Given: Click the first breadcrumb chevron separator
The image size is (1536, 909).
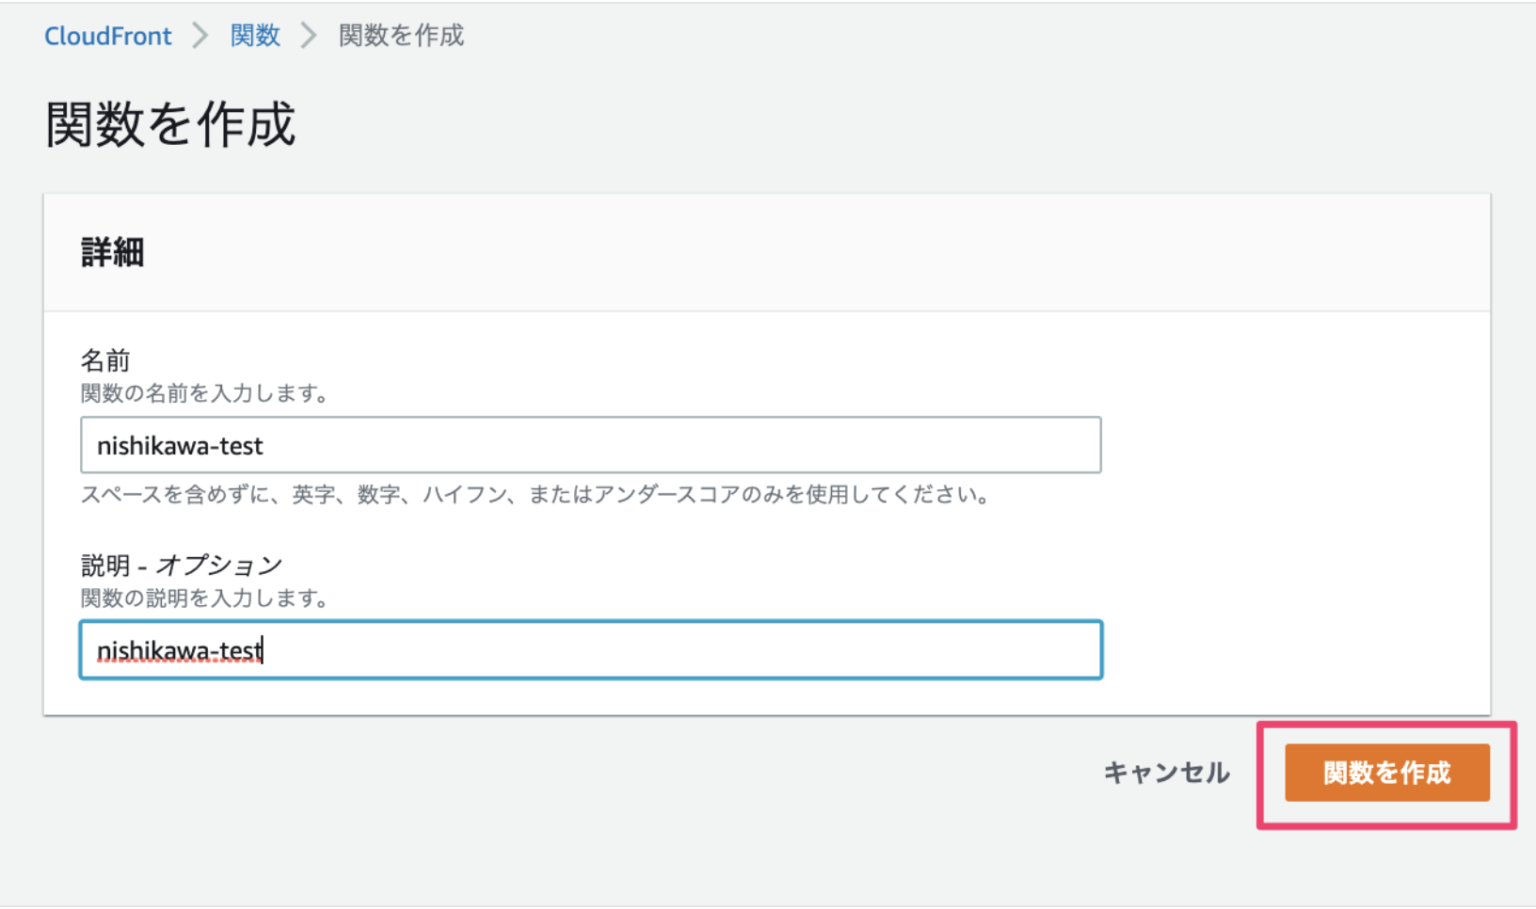Looking at the screenshot, I should point(201,35).
